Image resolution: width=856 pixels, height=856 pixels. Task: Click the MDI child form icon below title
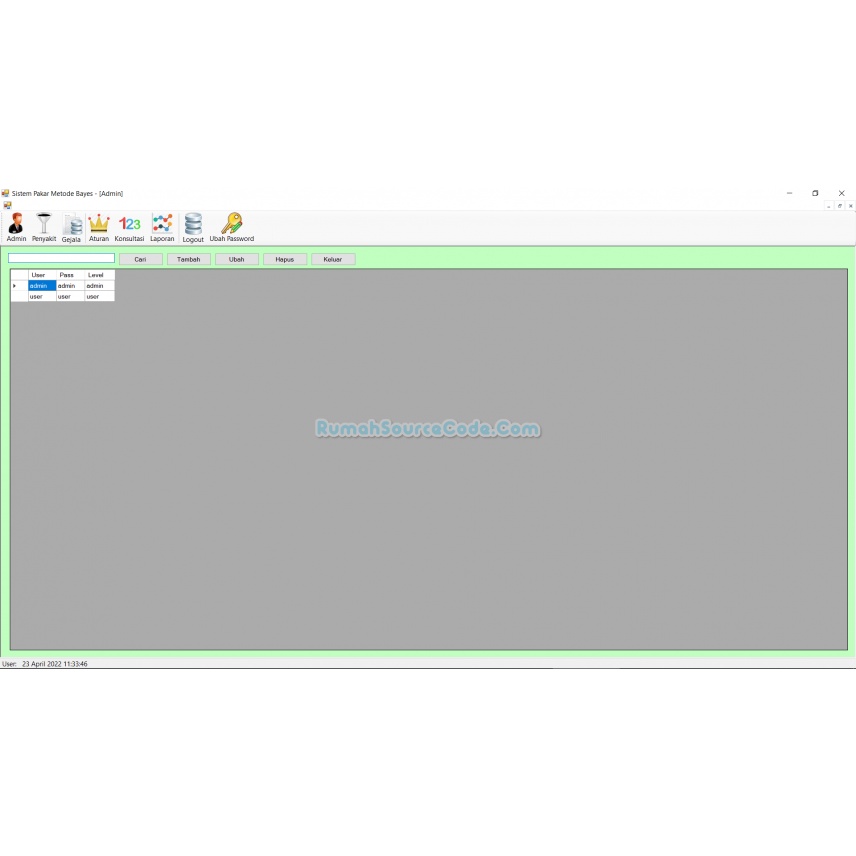point(7,205)
